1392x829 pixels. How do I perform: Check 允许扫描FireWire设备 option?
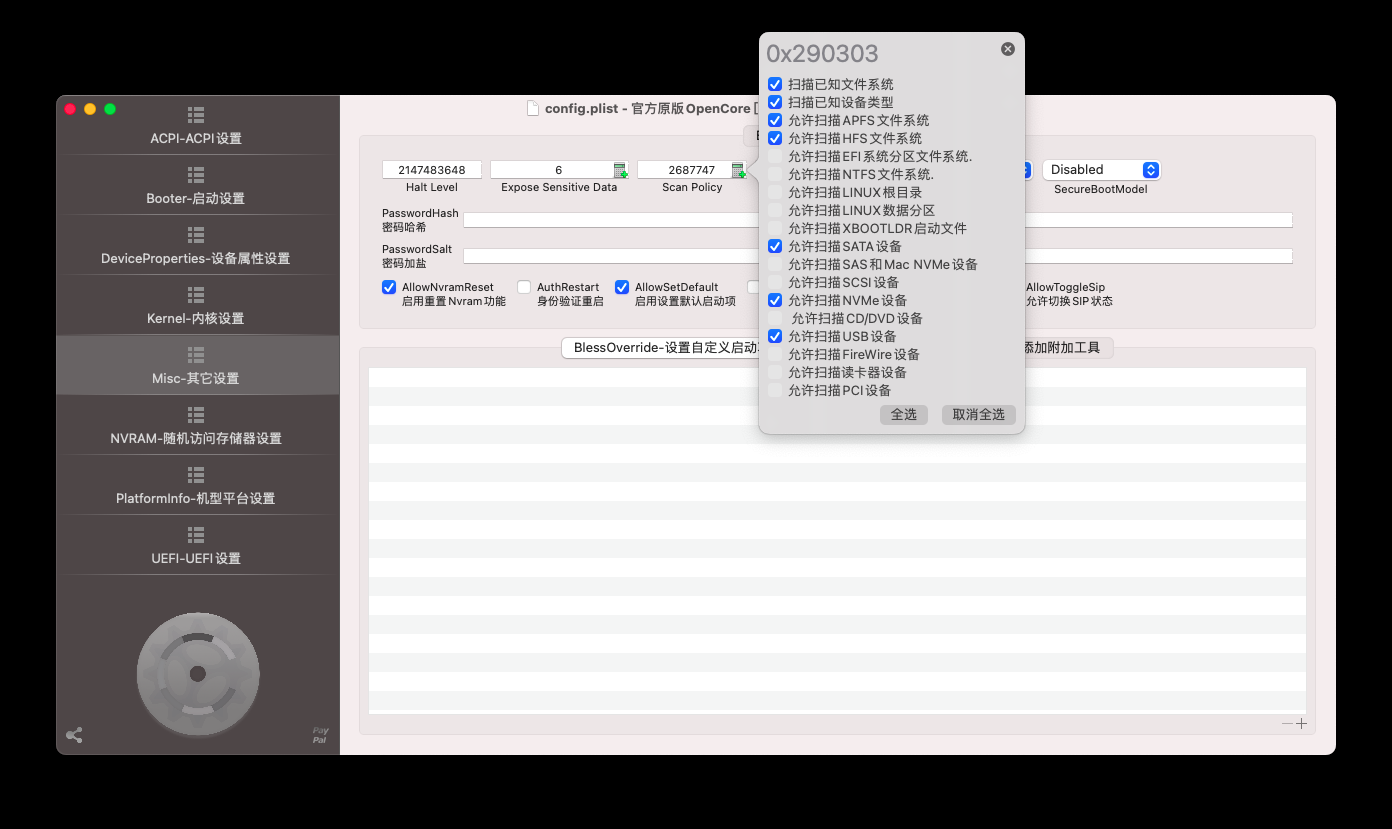click(x=775, y=354)
